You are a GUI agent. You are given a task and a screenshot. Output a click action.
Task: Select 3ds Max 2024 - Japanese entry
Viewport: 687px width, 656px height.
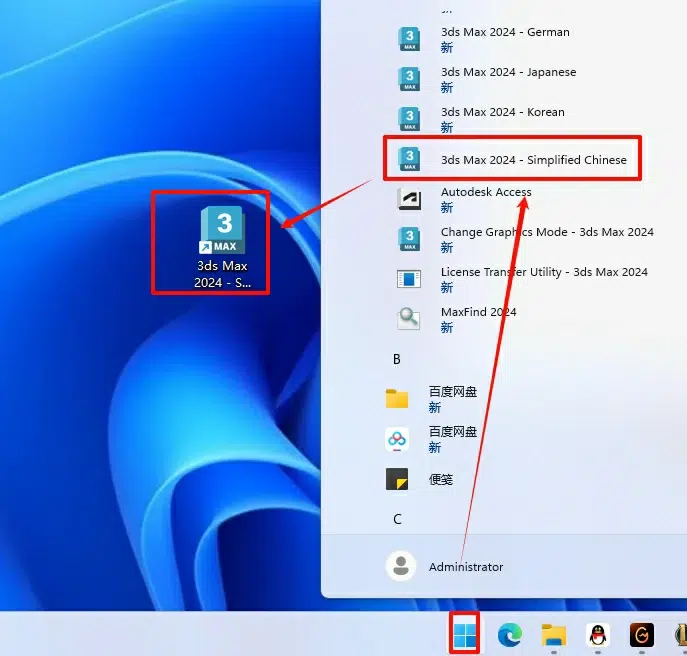(x=508, y=79)
